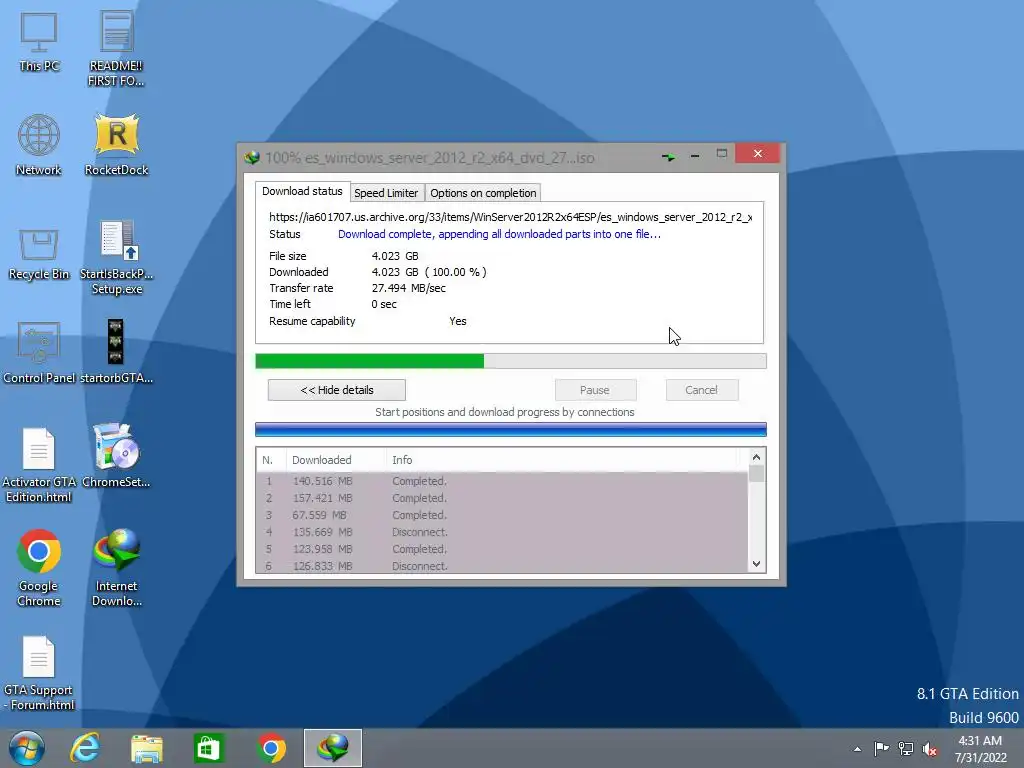Image resolution: width=1024 pixels, height=768 pixels.
Task: Click the N. column header
Action: pos(271,460)
